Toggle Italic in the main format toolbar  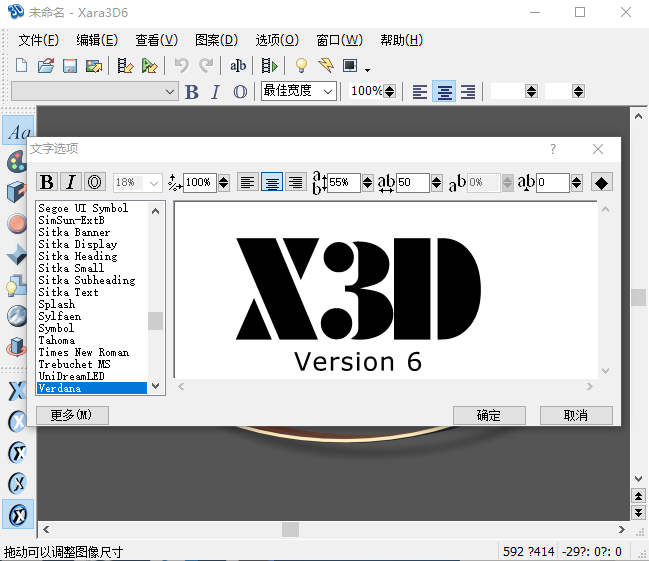click(x=215, y=92)
